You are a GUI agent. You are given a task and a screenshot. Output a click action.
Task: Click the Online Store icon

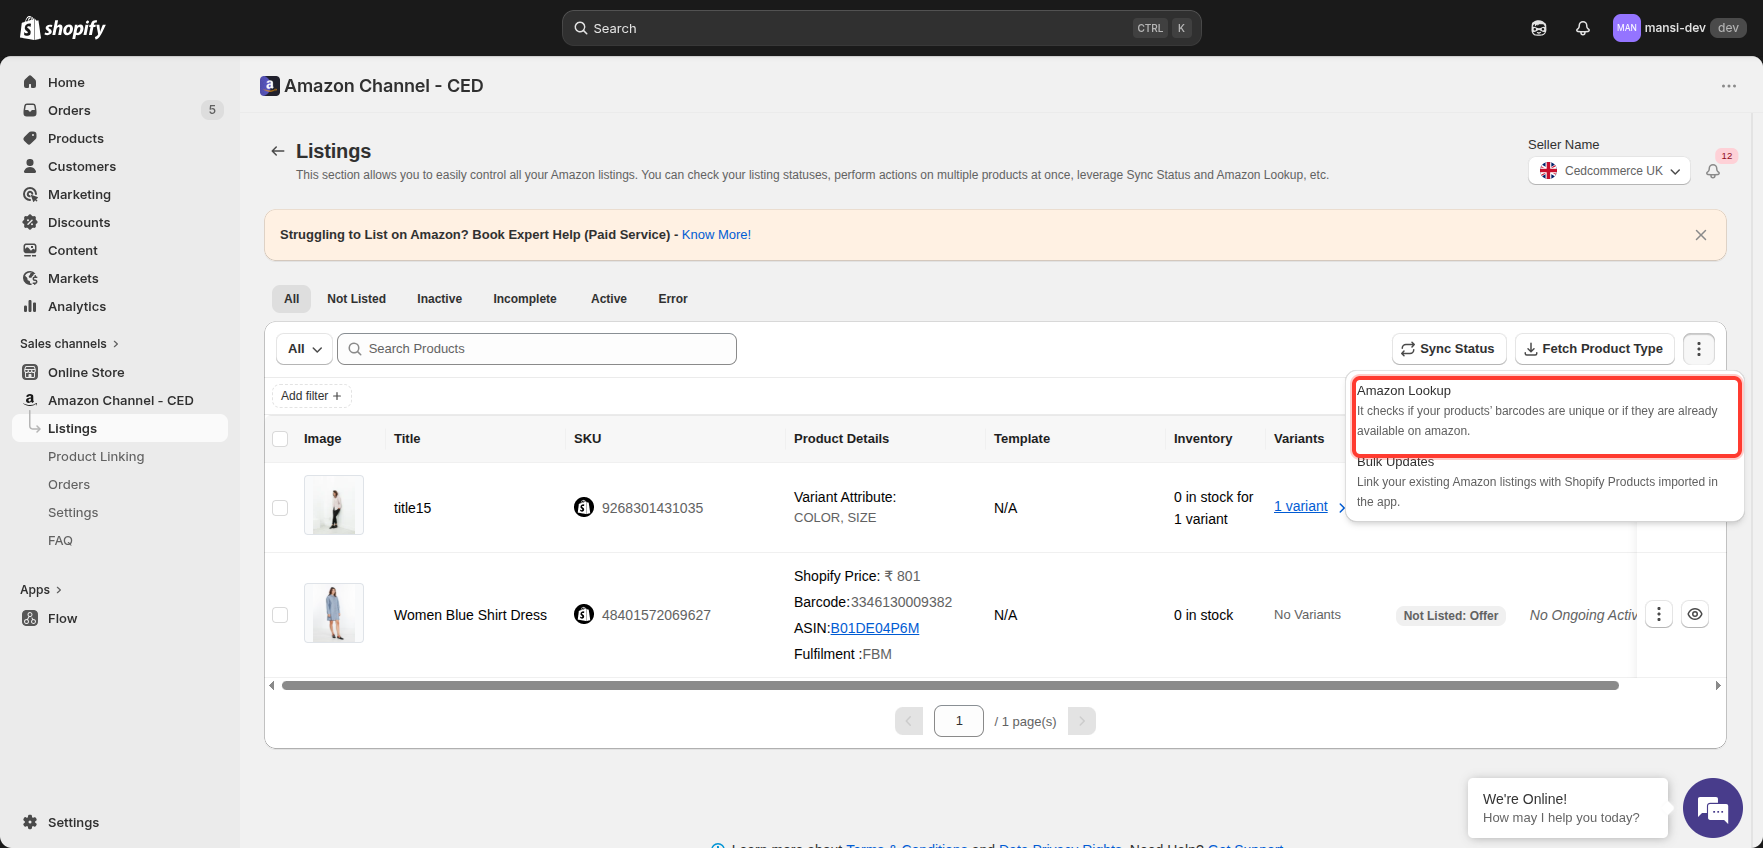coord(30,372)
